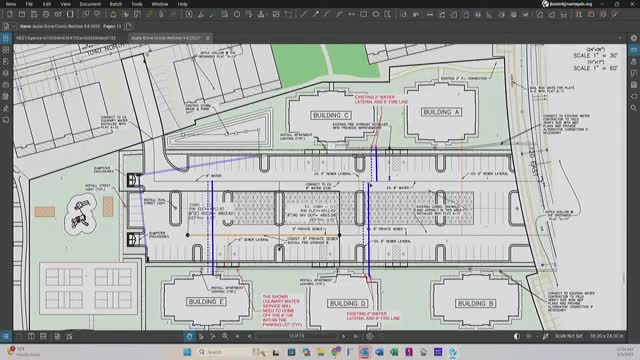Go to the last page

[356, 336]
